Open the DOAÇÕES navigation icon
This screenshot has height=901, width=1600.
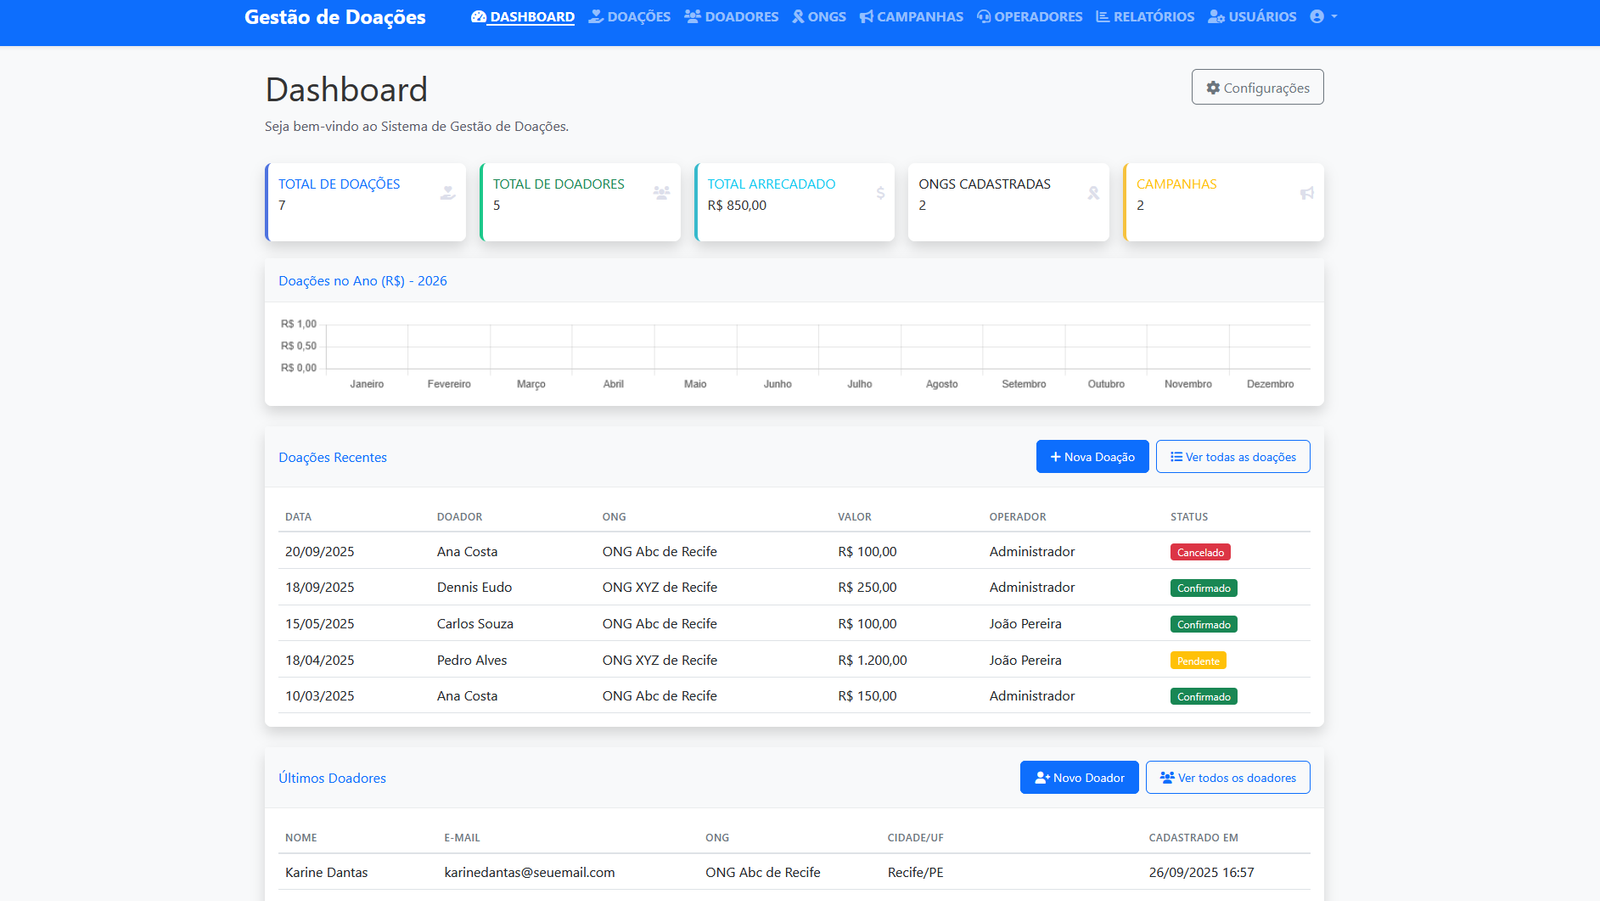[x=594, y=16]
